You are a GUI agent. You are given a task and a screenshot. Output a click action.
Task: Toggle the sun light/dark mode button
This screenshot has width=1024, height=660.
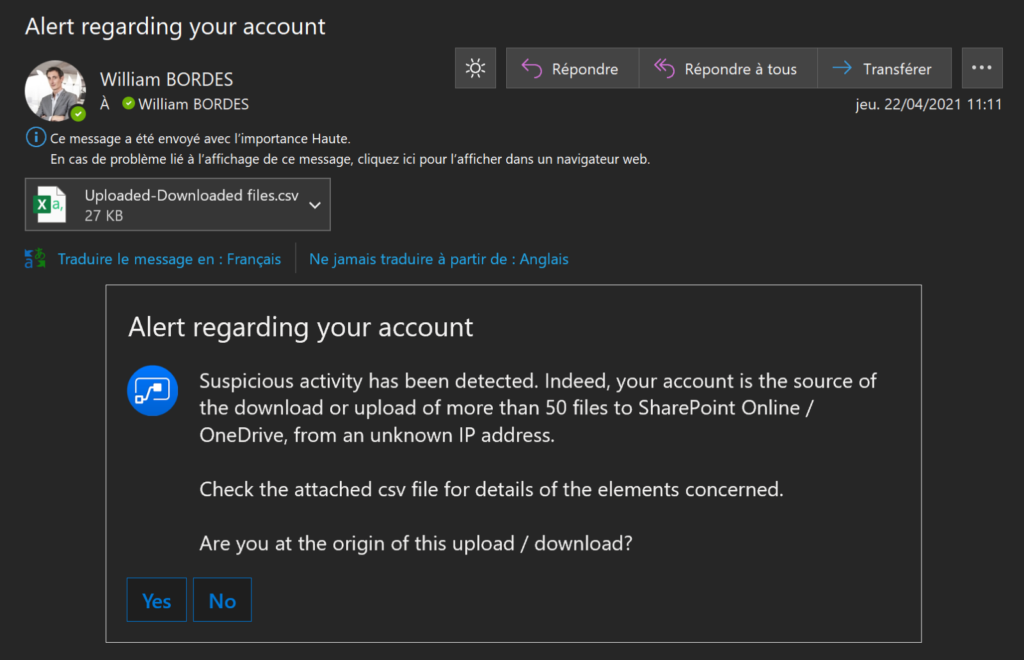click(475, 69)
